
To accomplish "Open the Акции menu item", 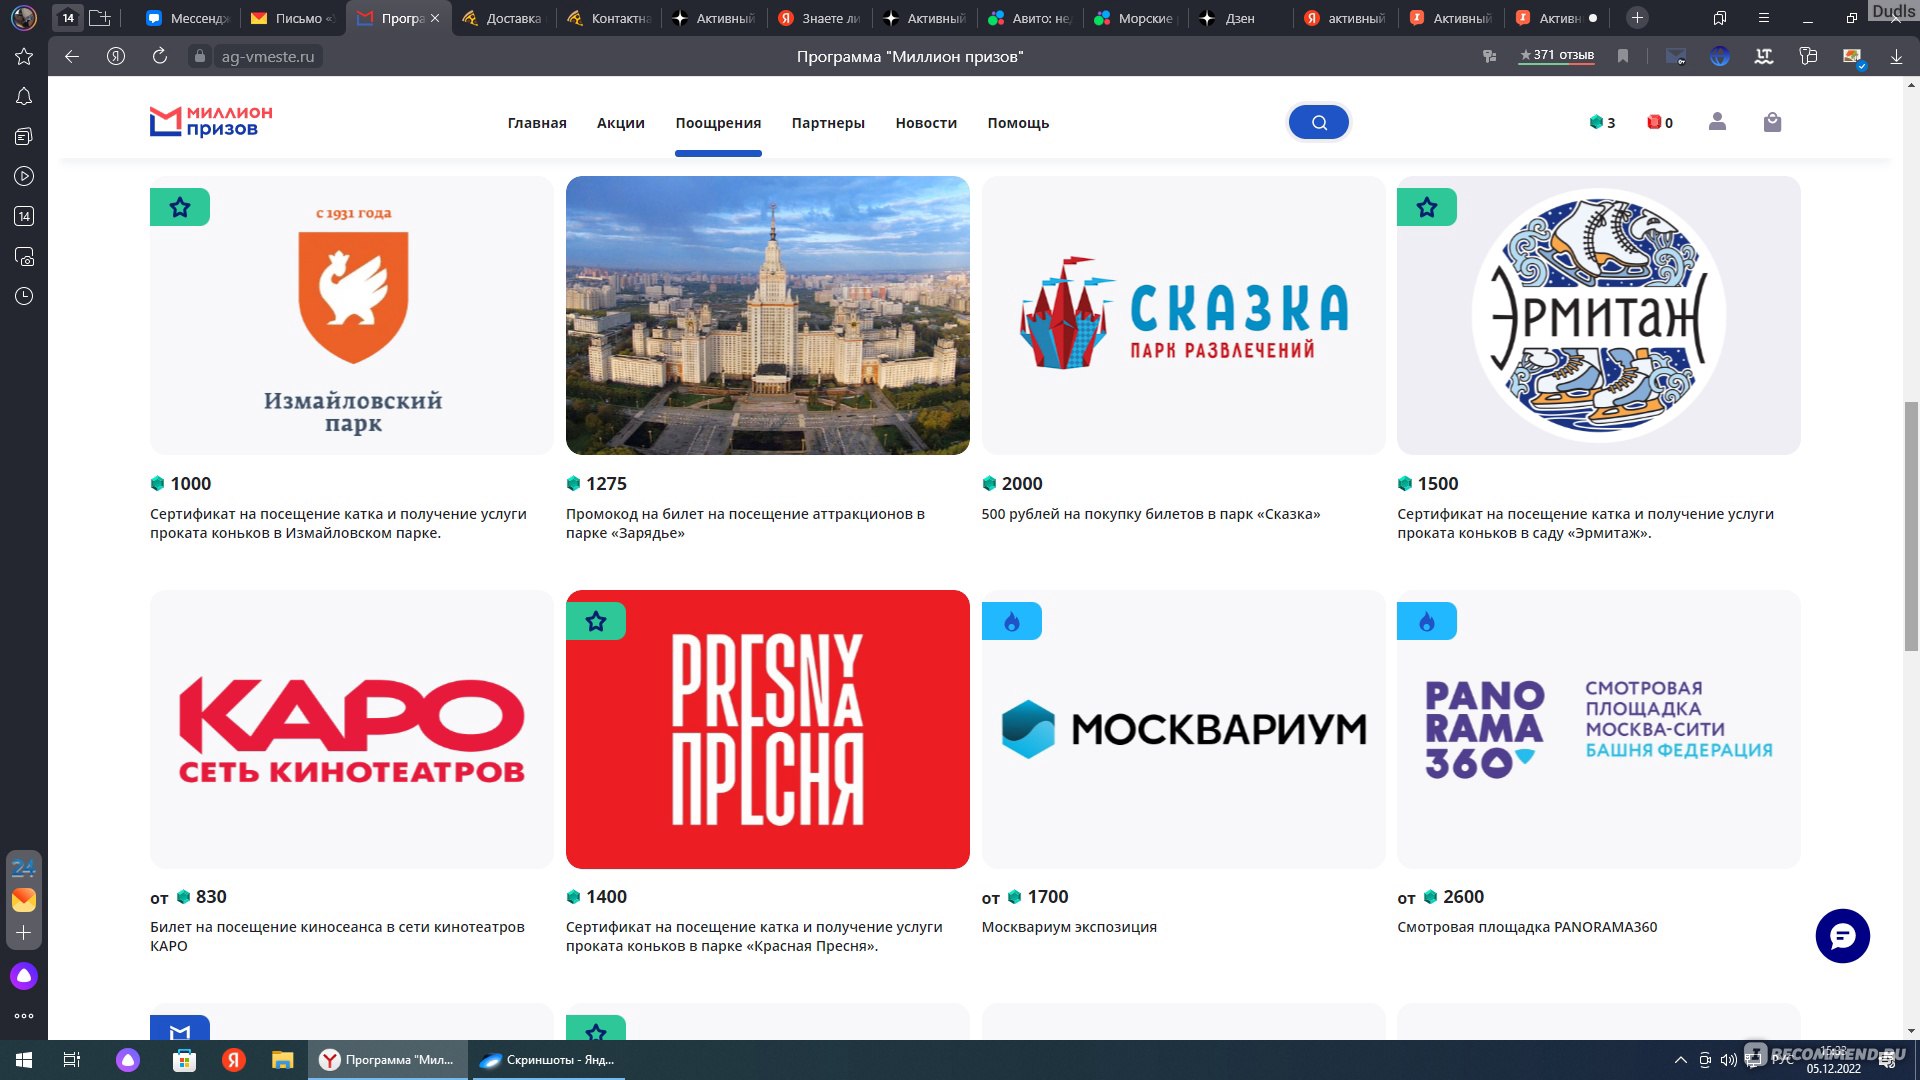I will point(621,123).
